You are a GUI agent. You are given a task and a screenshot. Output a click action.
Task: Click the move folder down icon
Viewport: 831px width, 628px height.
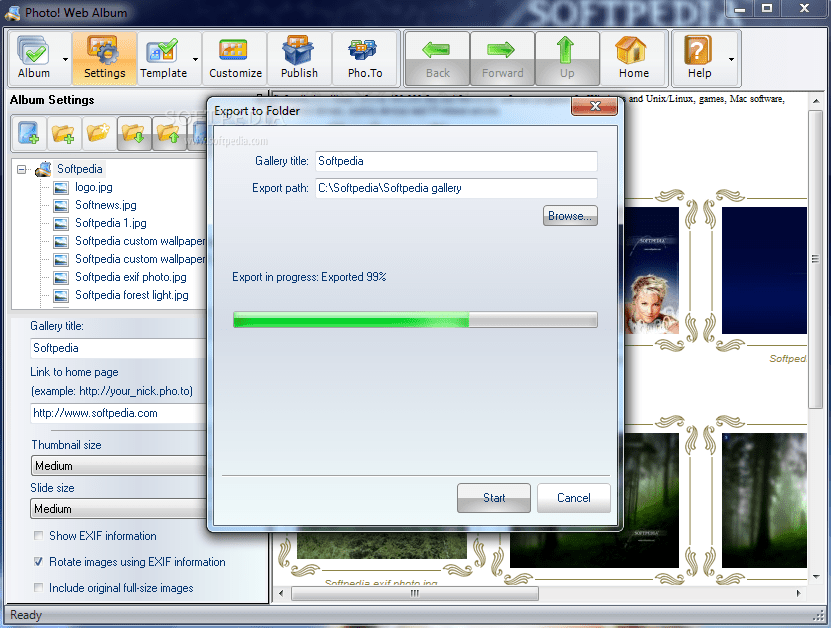click(133, 133)
